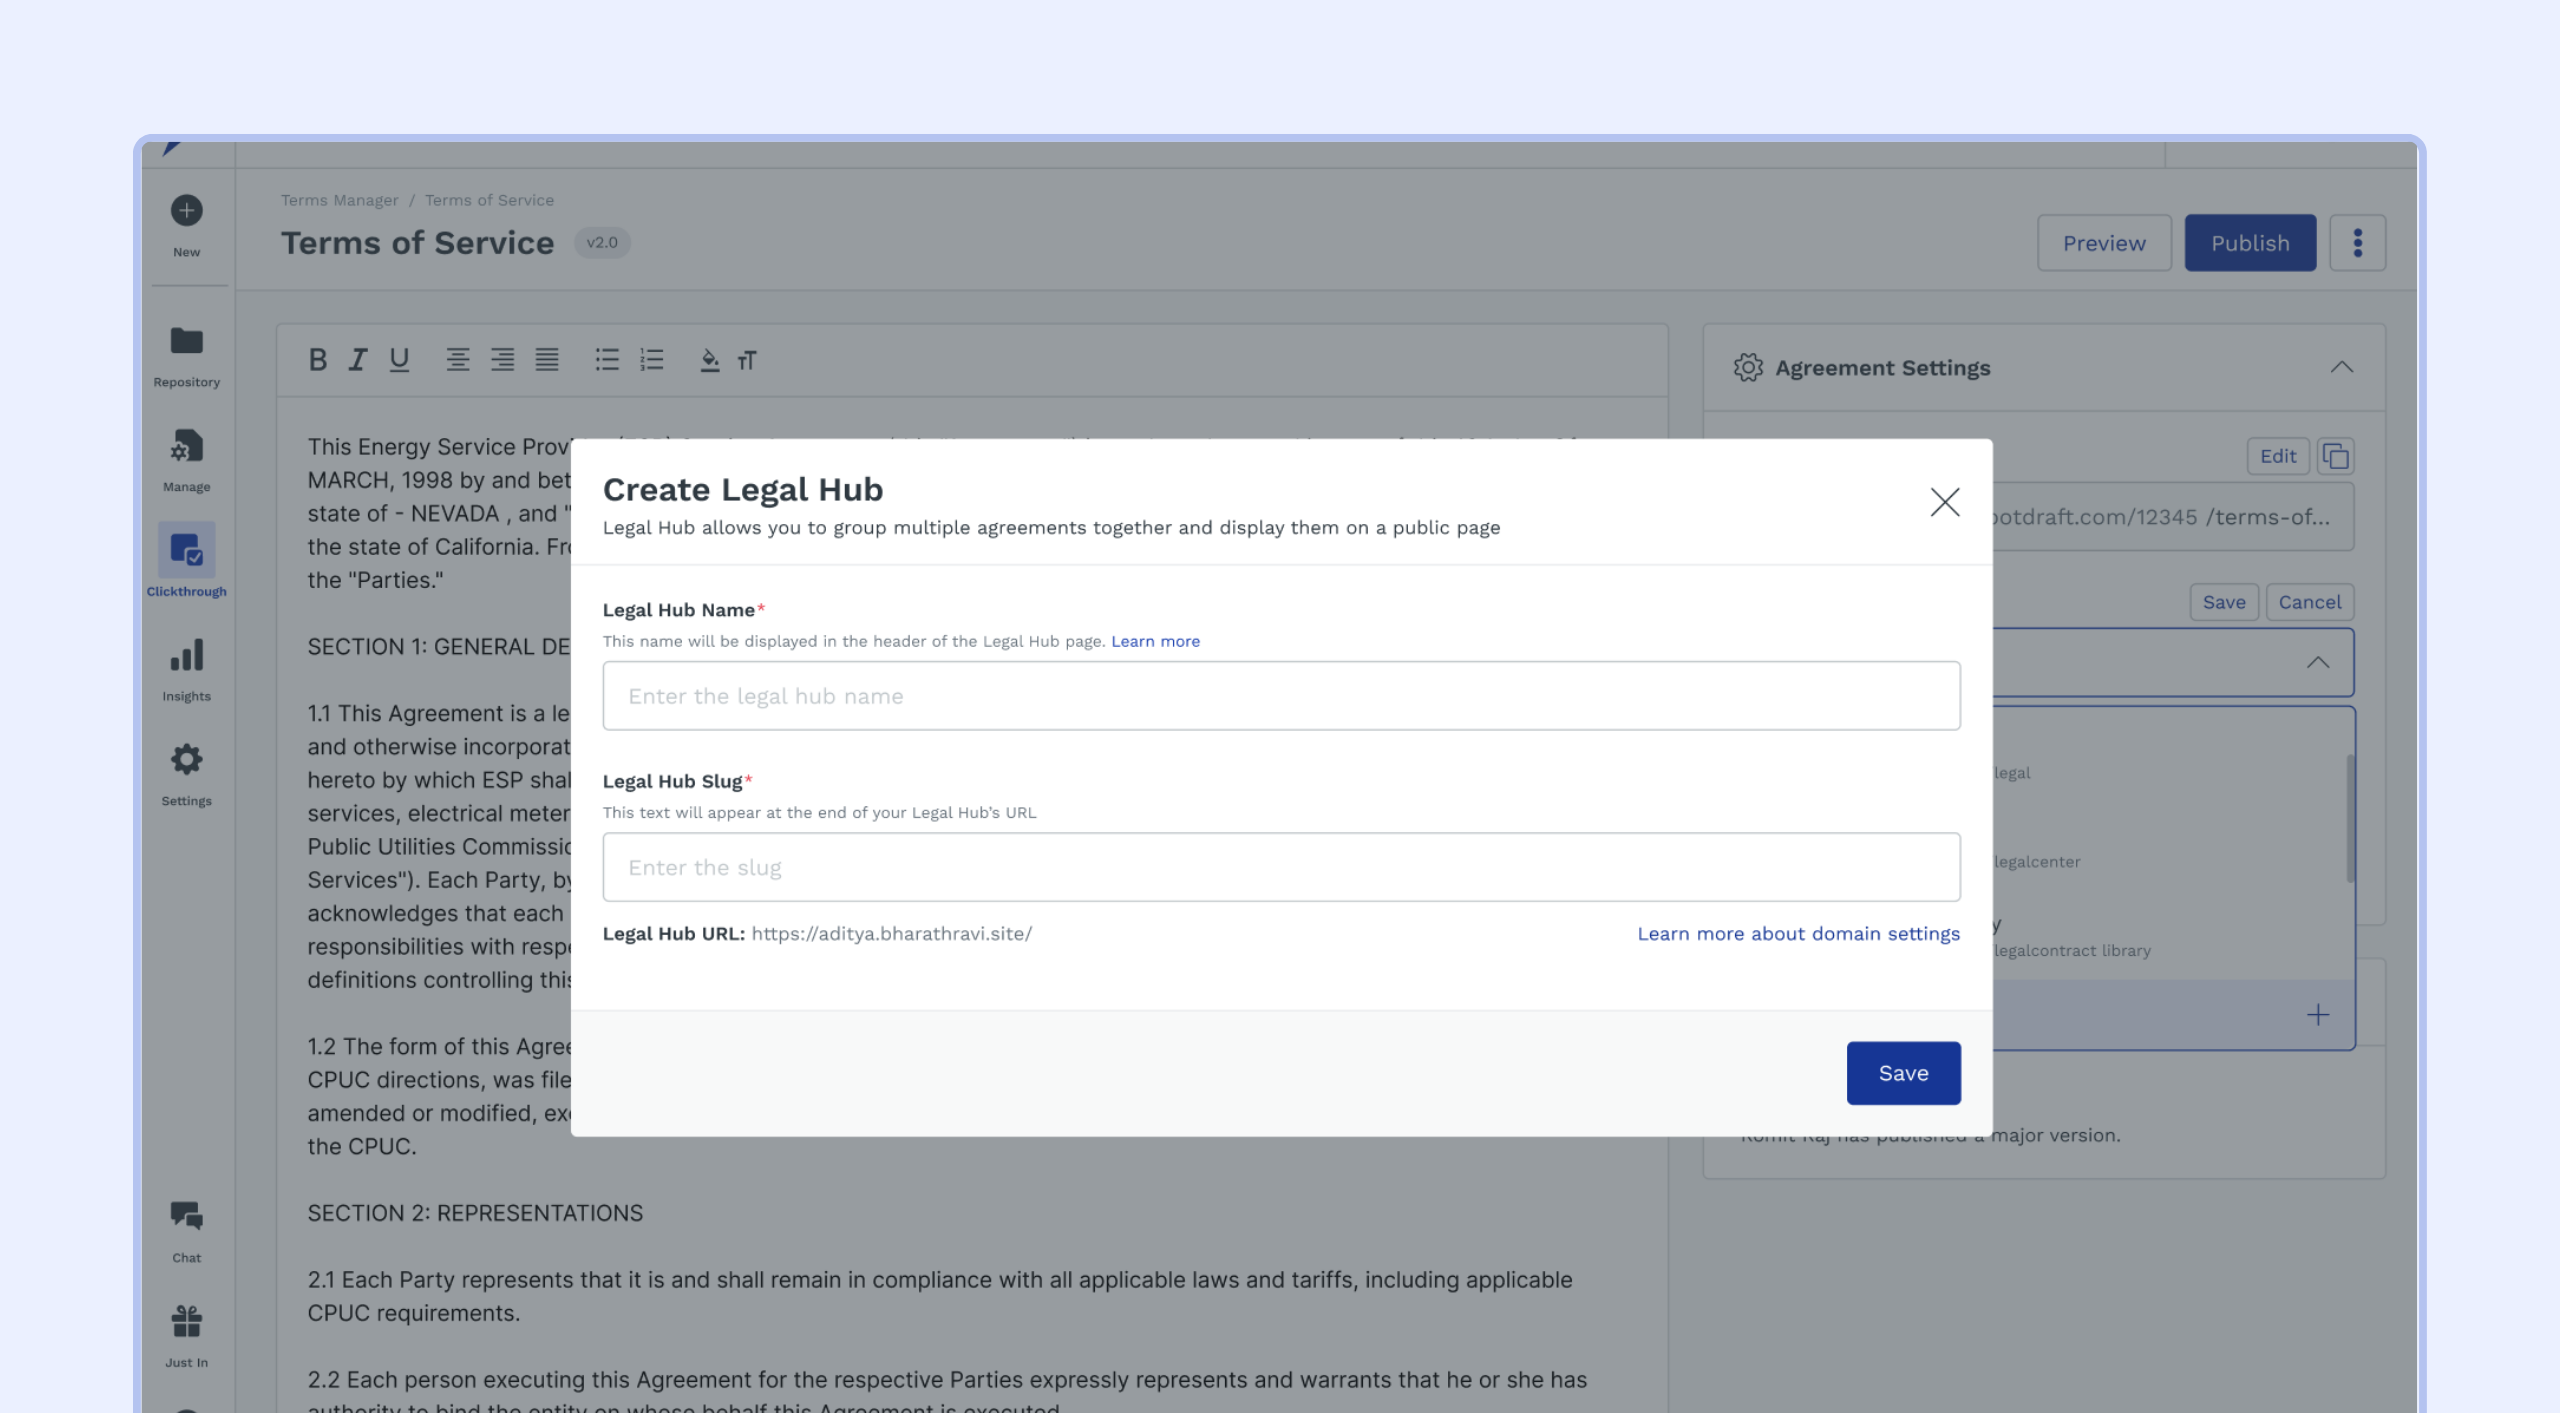This screenshot has width=2560, height=1413.
Task: Click Terms Manager breadcrumb
Action: point(339,200)
